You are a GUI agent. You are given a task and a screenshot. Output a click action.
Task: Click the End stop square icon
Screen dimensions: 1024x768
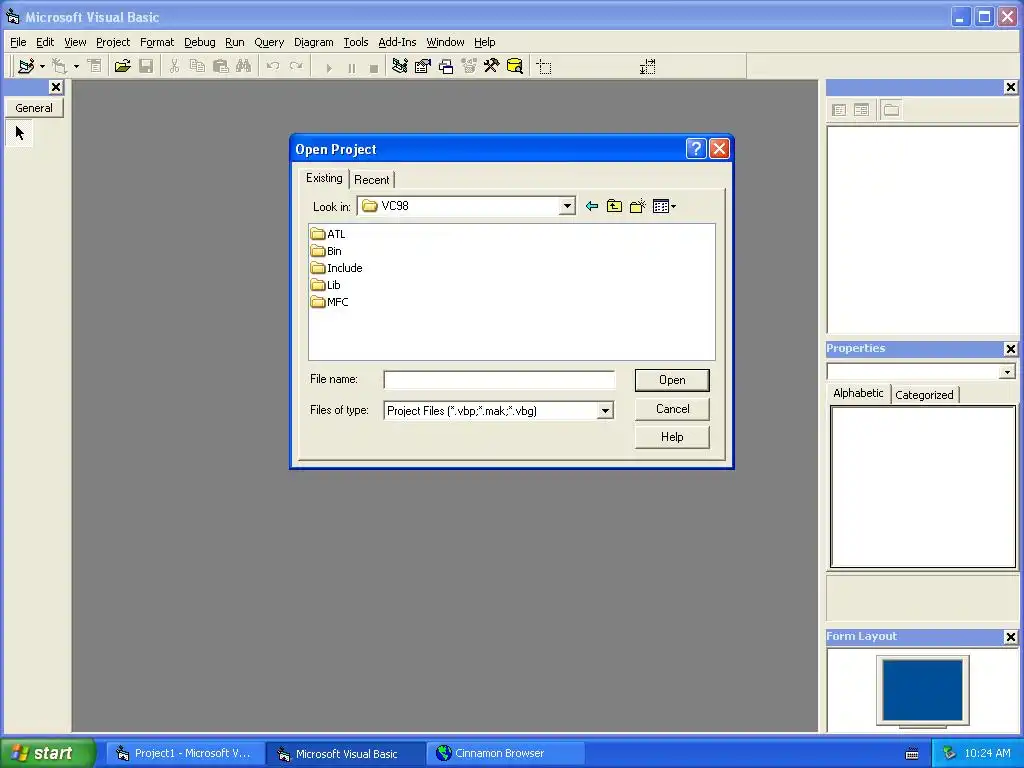coord(374,67)
